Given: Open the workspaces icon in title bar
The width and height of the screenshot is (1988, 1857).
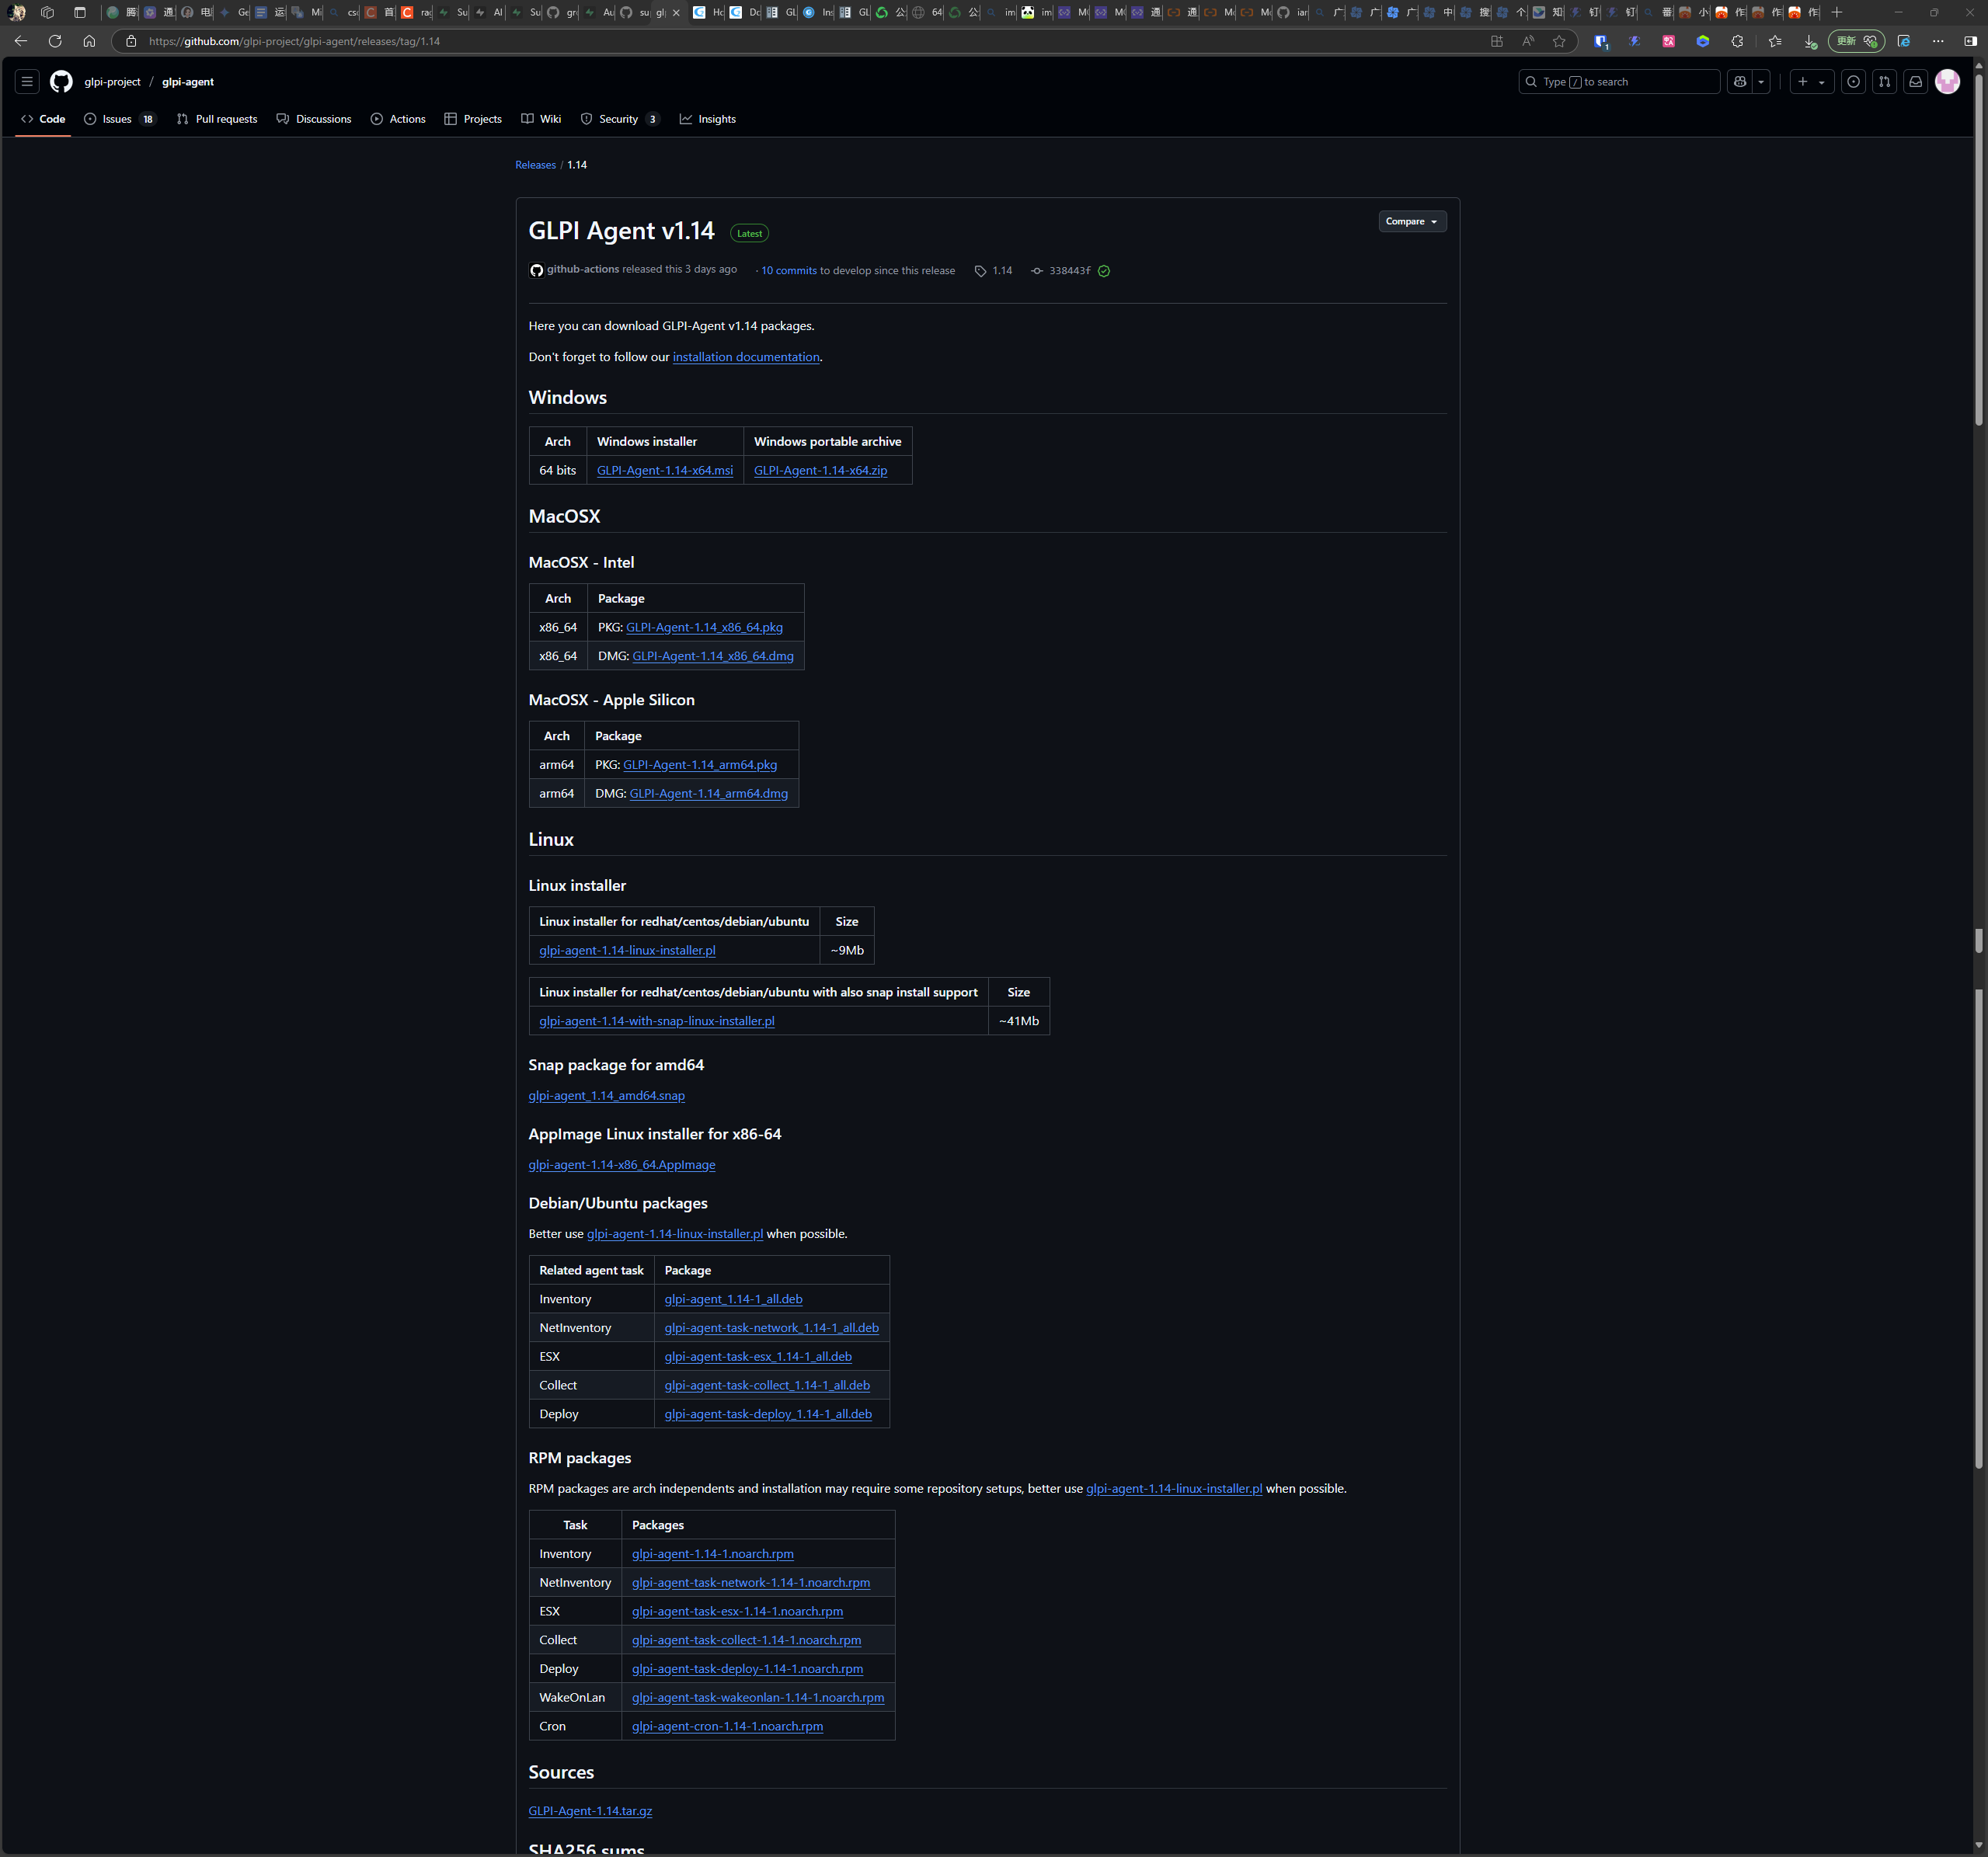Looking at the screenshot, I should coord(47,13).
